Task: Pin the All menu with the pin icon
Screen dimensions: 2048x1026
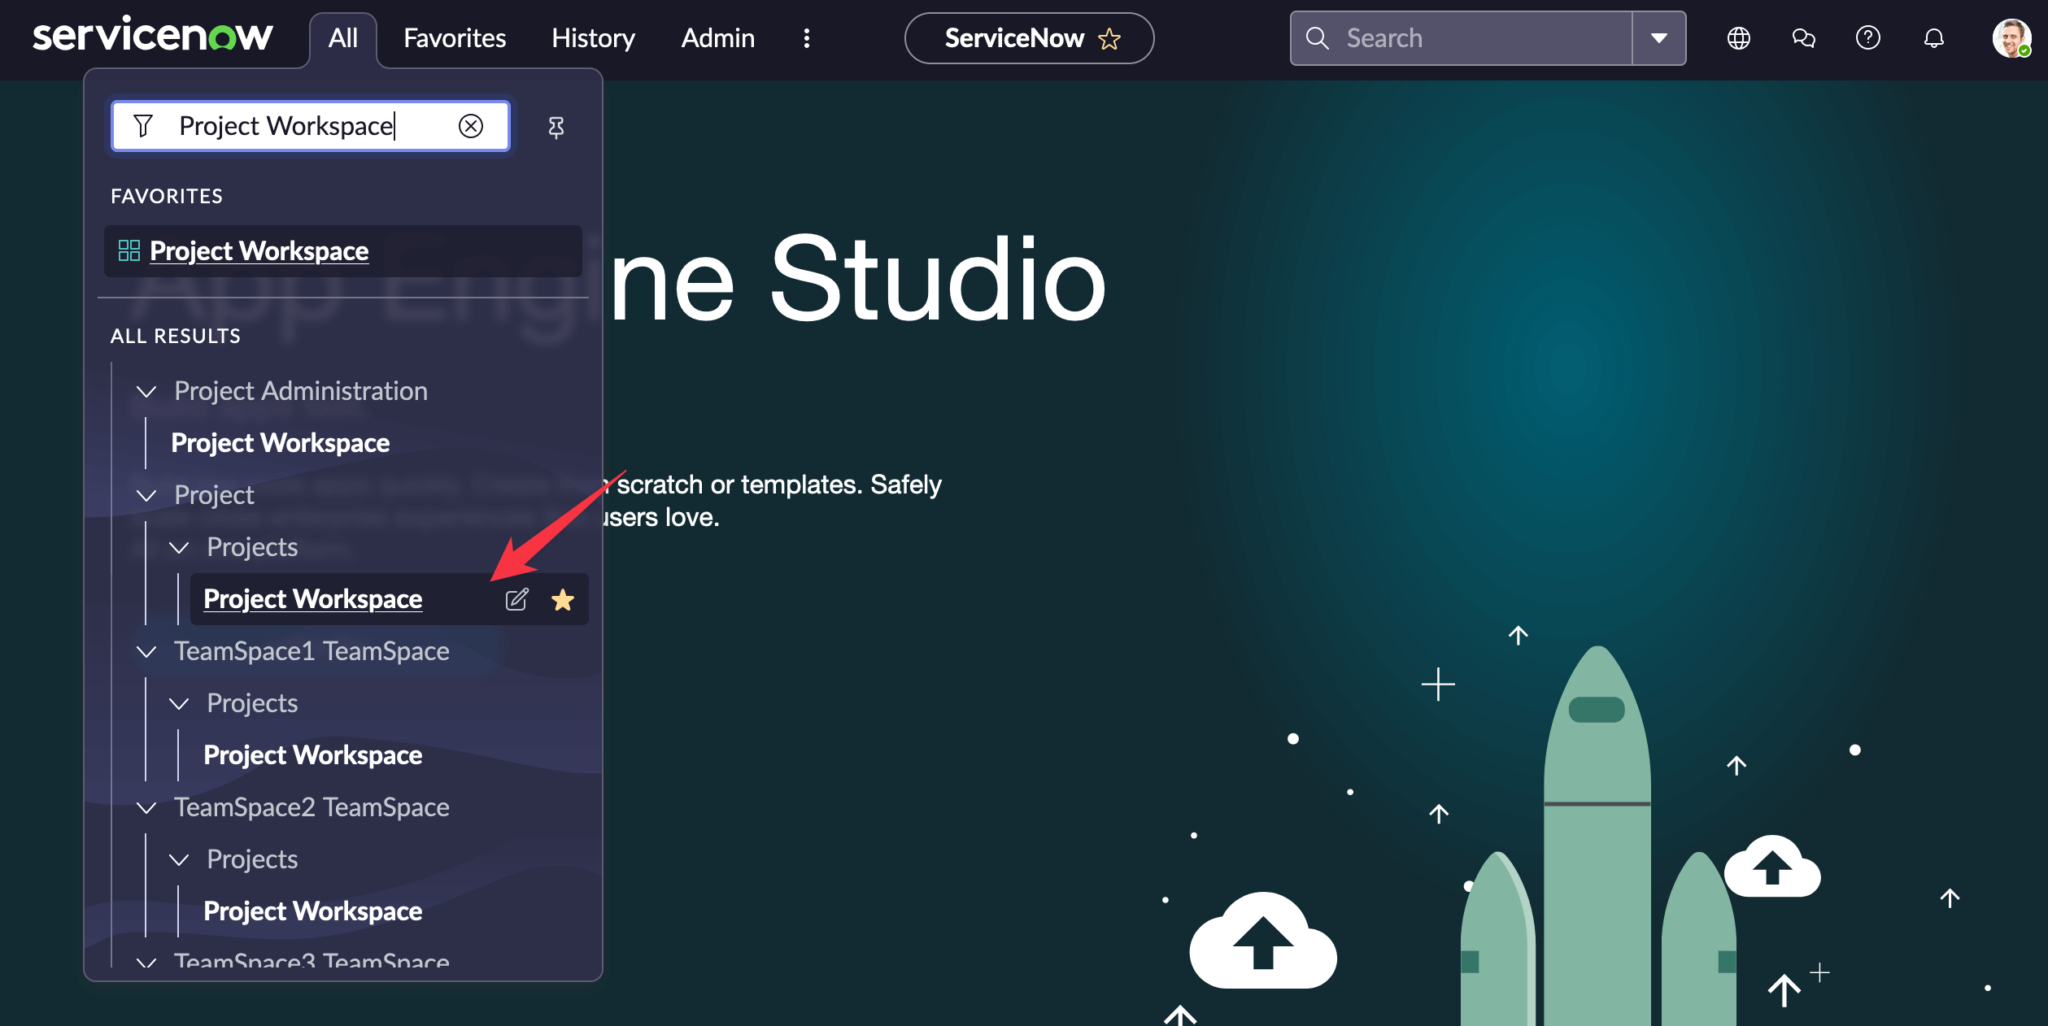Action: coord(556,127)
